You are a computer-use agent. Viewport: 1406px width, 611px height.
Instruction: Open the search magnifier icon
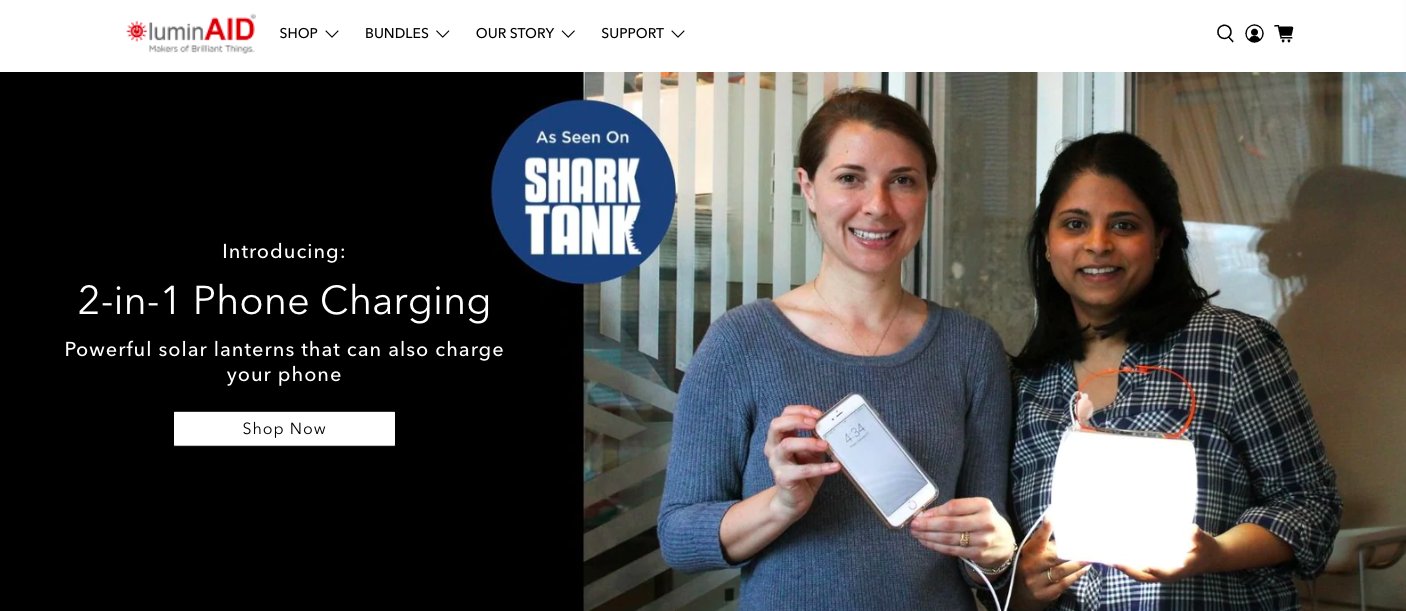[x=1225, y=34]
